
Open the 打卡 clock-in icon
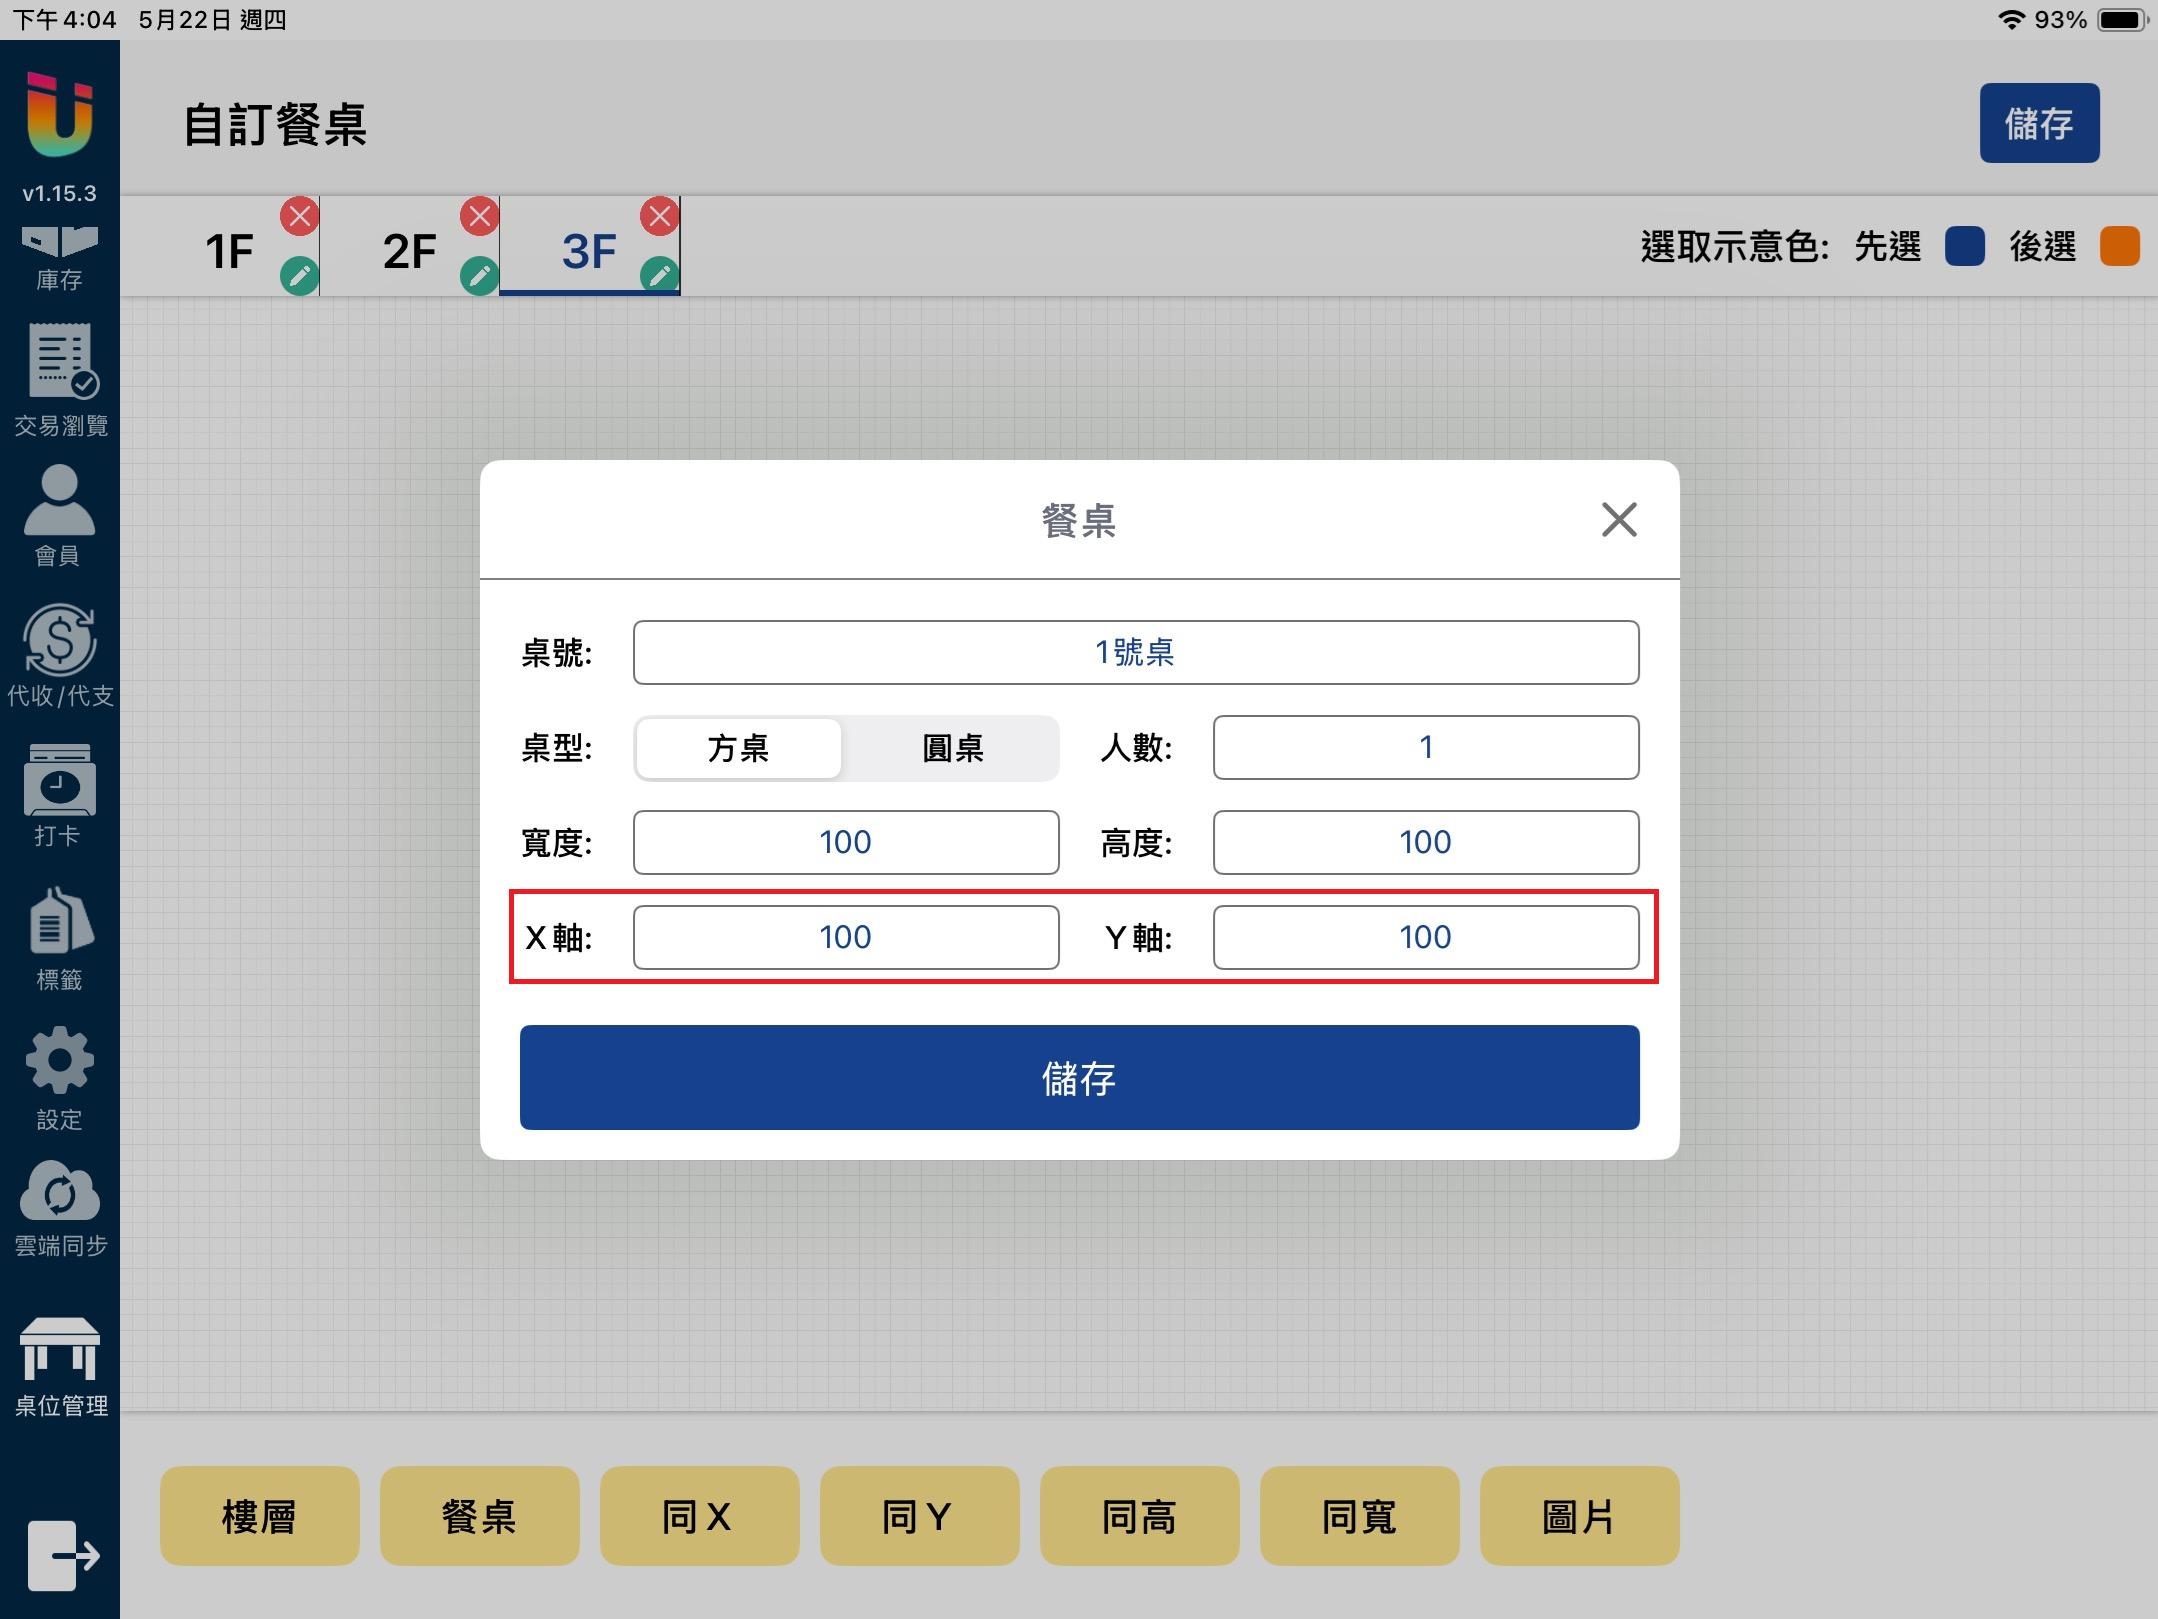point(59,795)
